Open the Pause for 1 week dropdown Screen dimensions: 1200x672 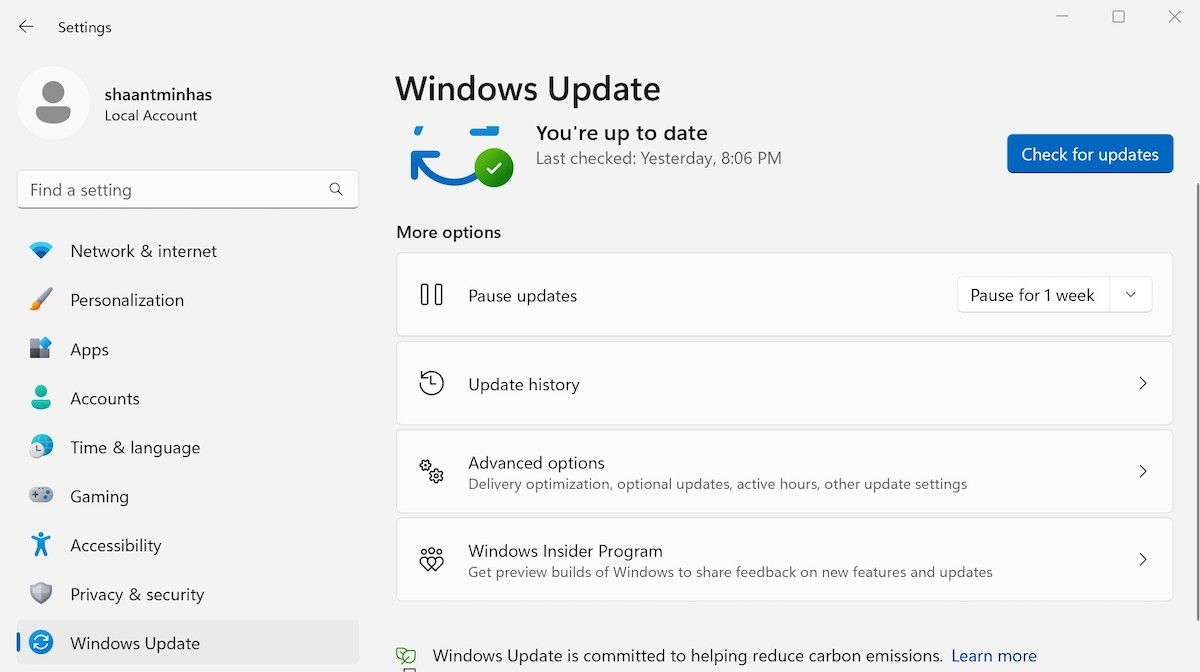point(1130,294)
